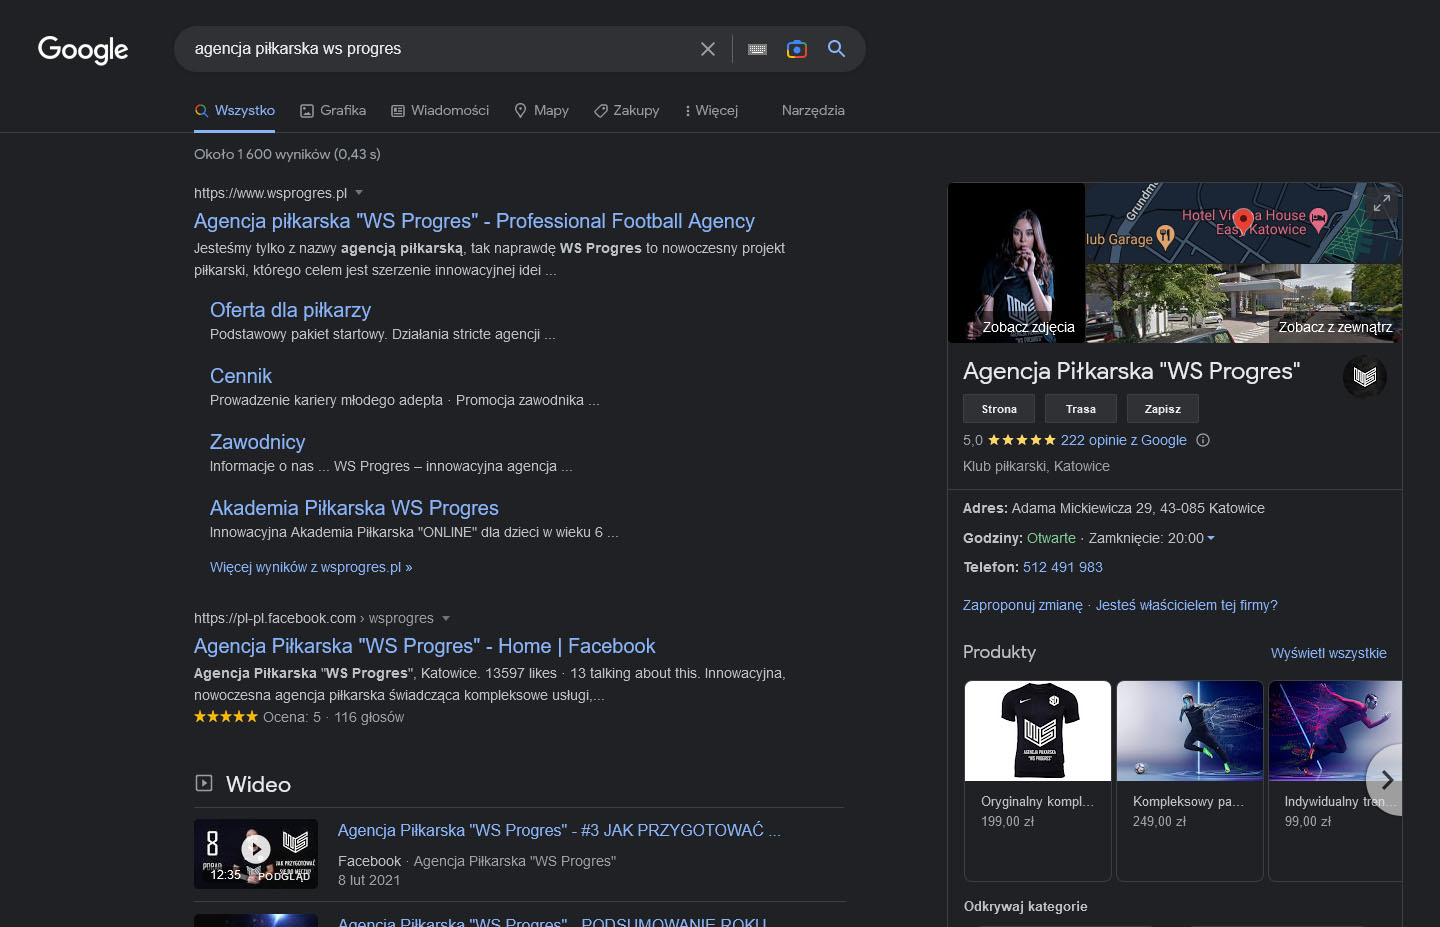Click Więcej wyników z wsprogres.pl
This screenshot has height=927, width=1440.
coord(311,567)
